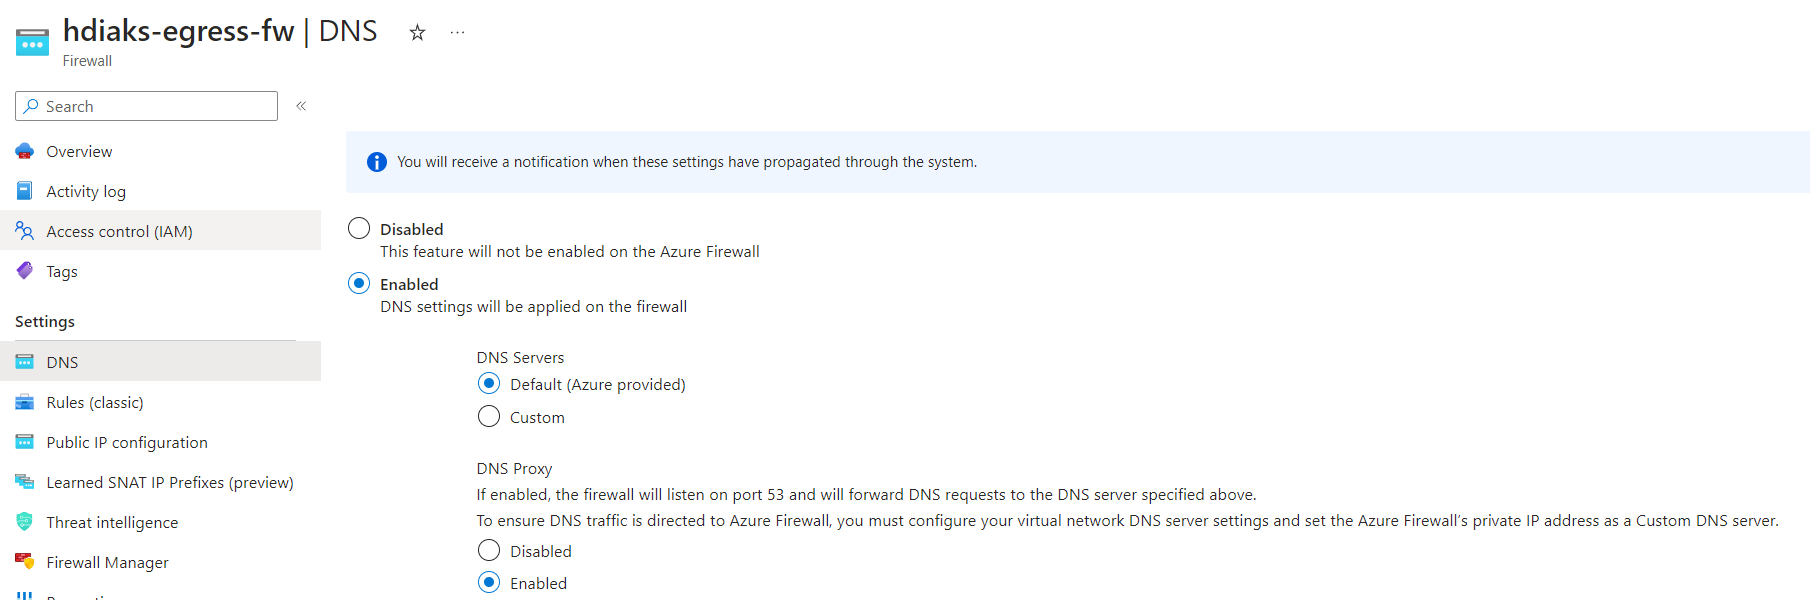Click the Activity log icon
The height and width of the screenshot is (600, 1810).
(25, 191)
